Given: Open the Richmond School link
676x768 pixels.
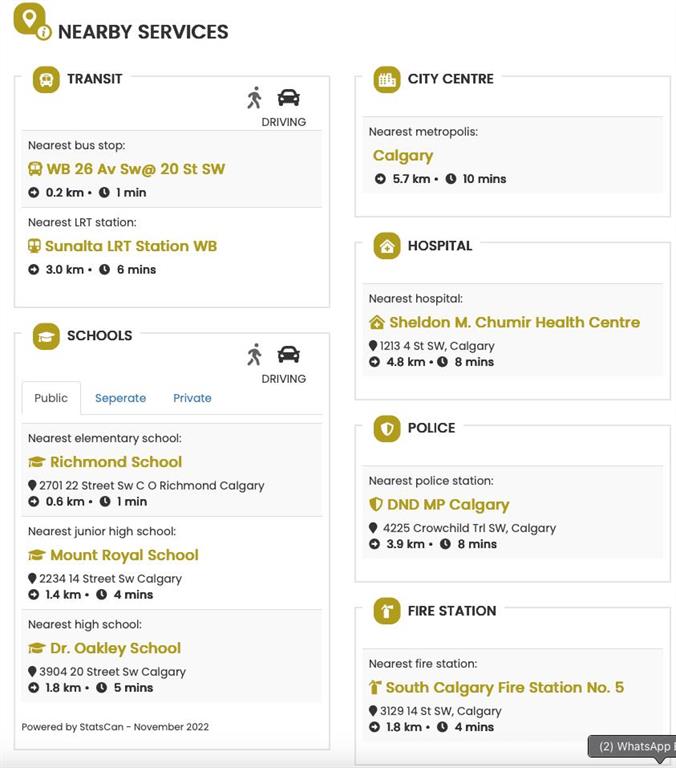Looking at the screenshot, I should pyautogui.click(x=115, y=462).
